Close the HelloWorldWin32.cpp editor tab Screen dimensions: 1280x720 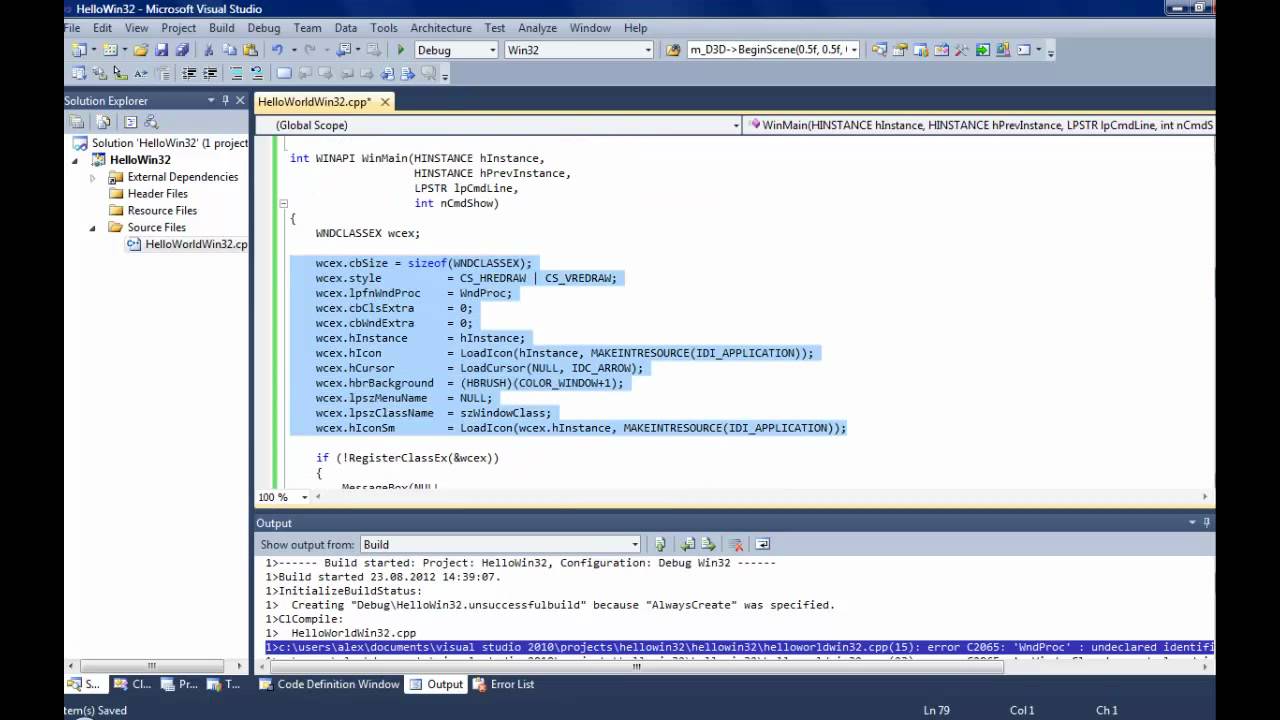(x=385, y=102)
